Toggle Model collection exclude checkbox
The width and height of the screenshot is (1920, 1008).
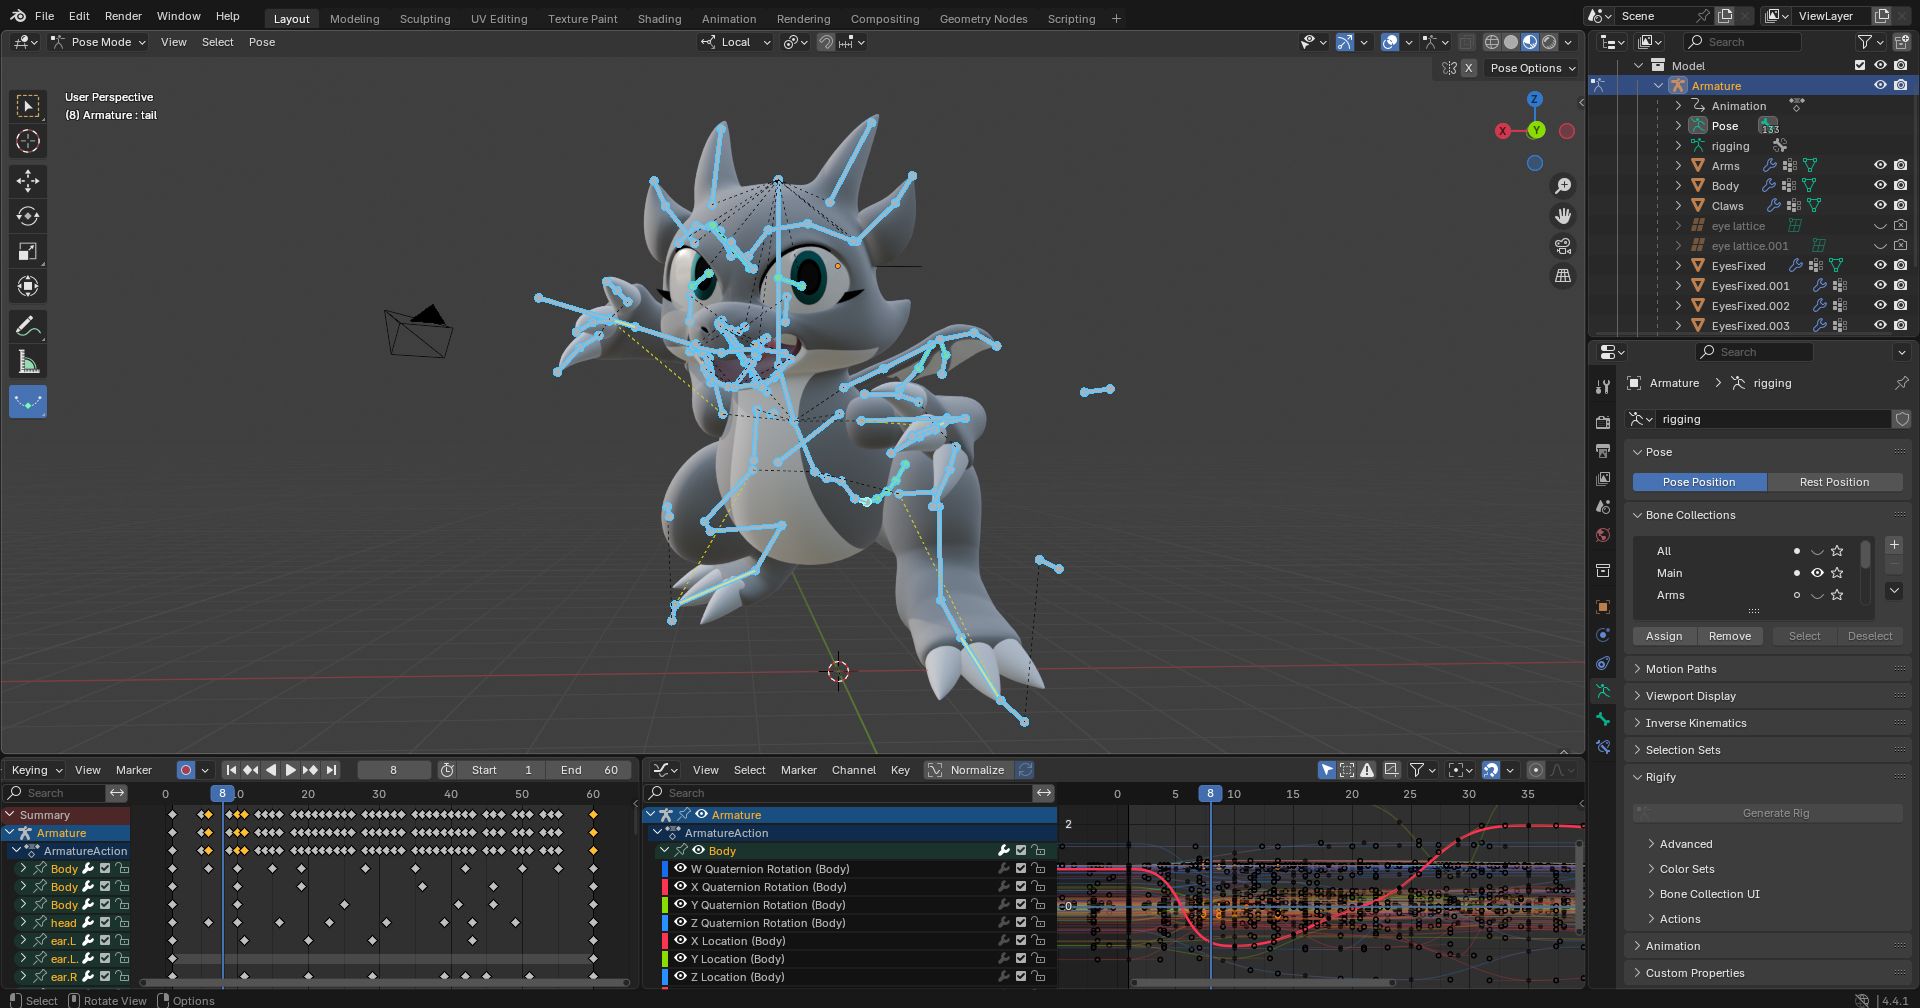(x=1860, y=66)
